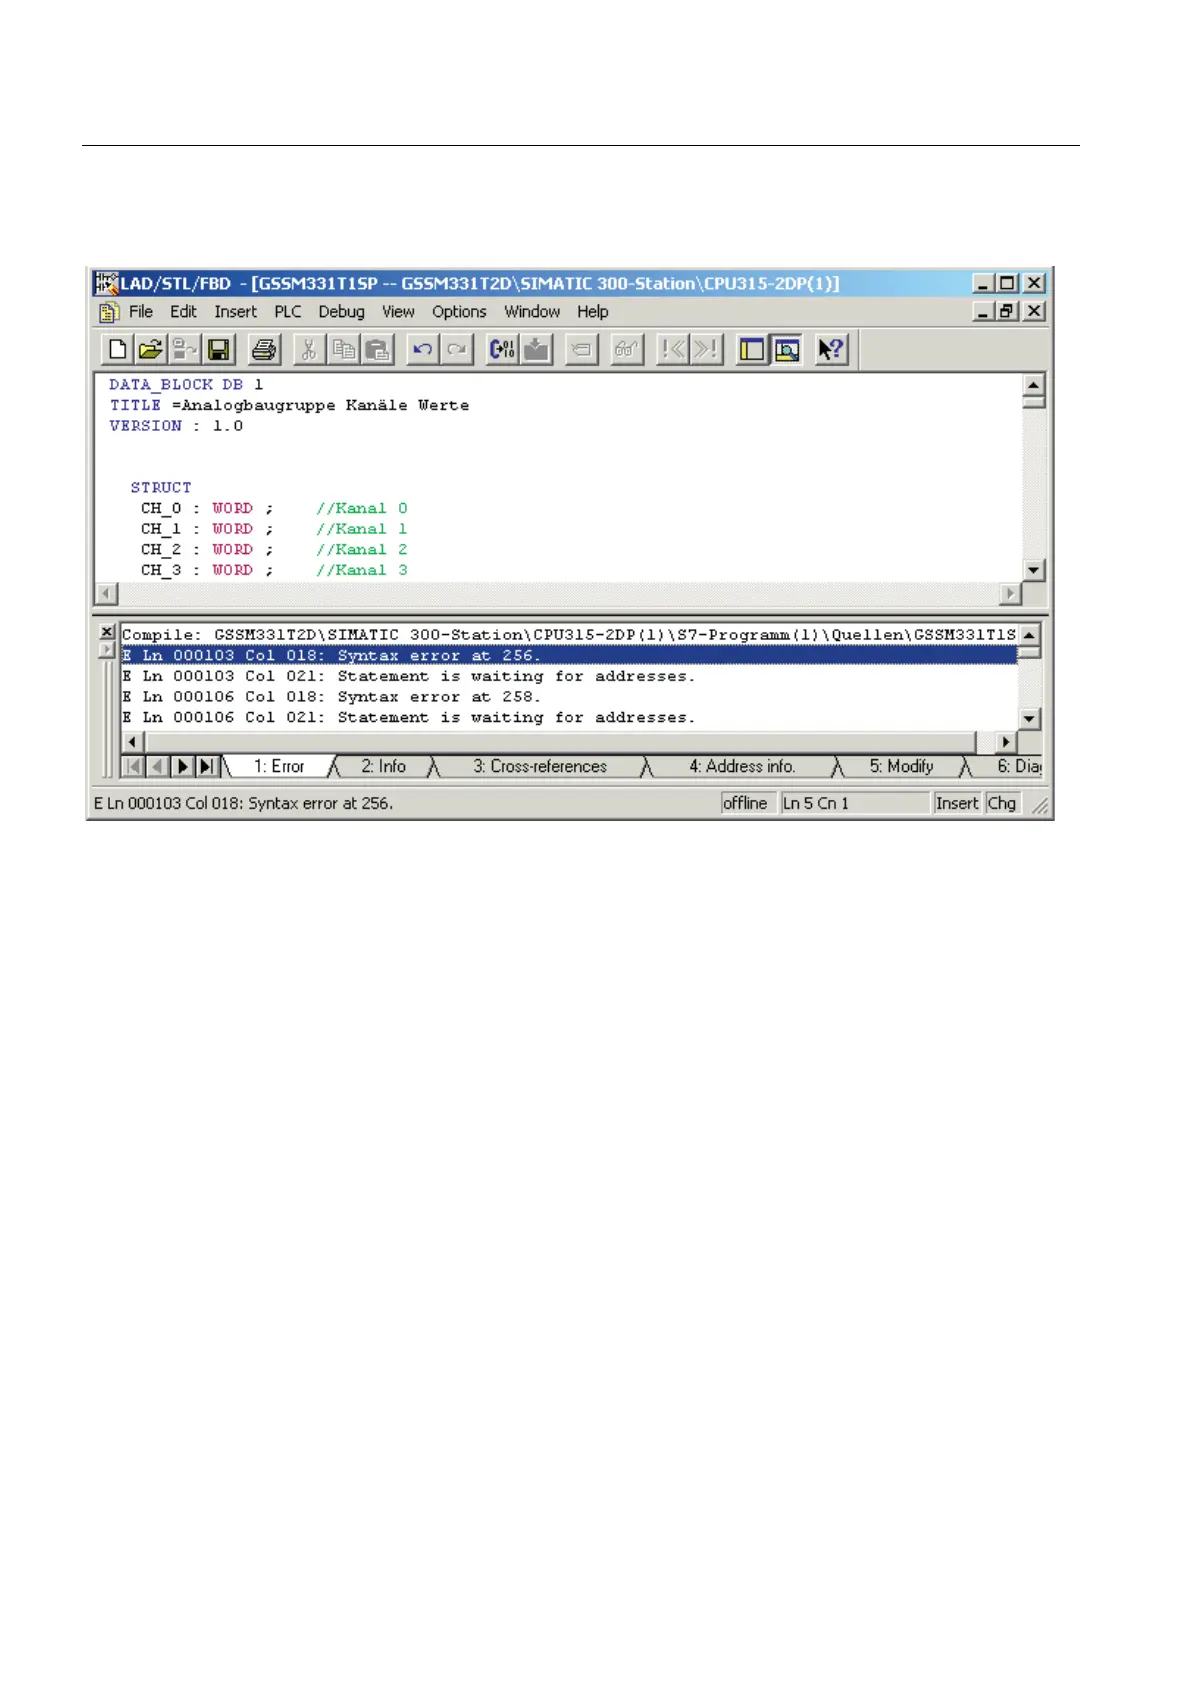
Task: Toggle the details output pane icon
Action: coord(786,349)
